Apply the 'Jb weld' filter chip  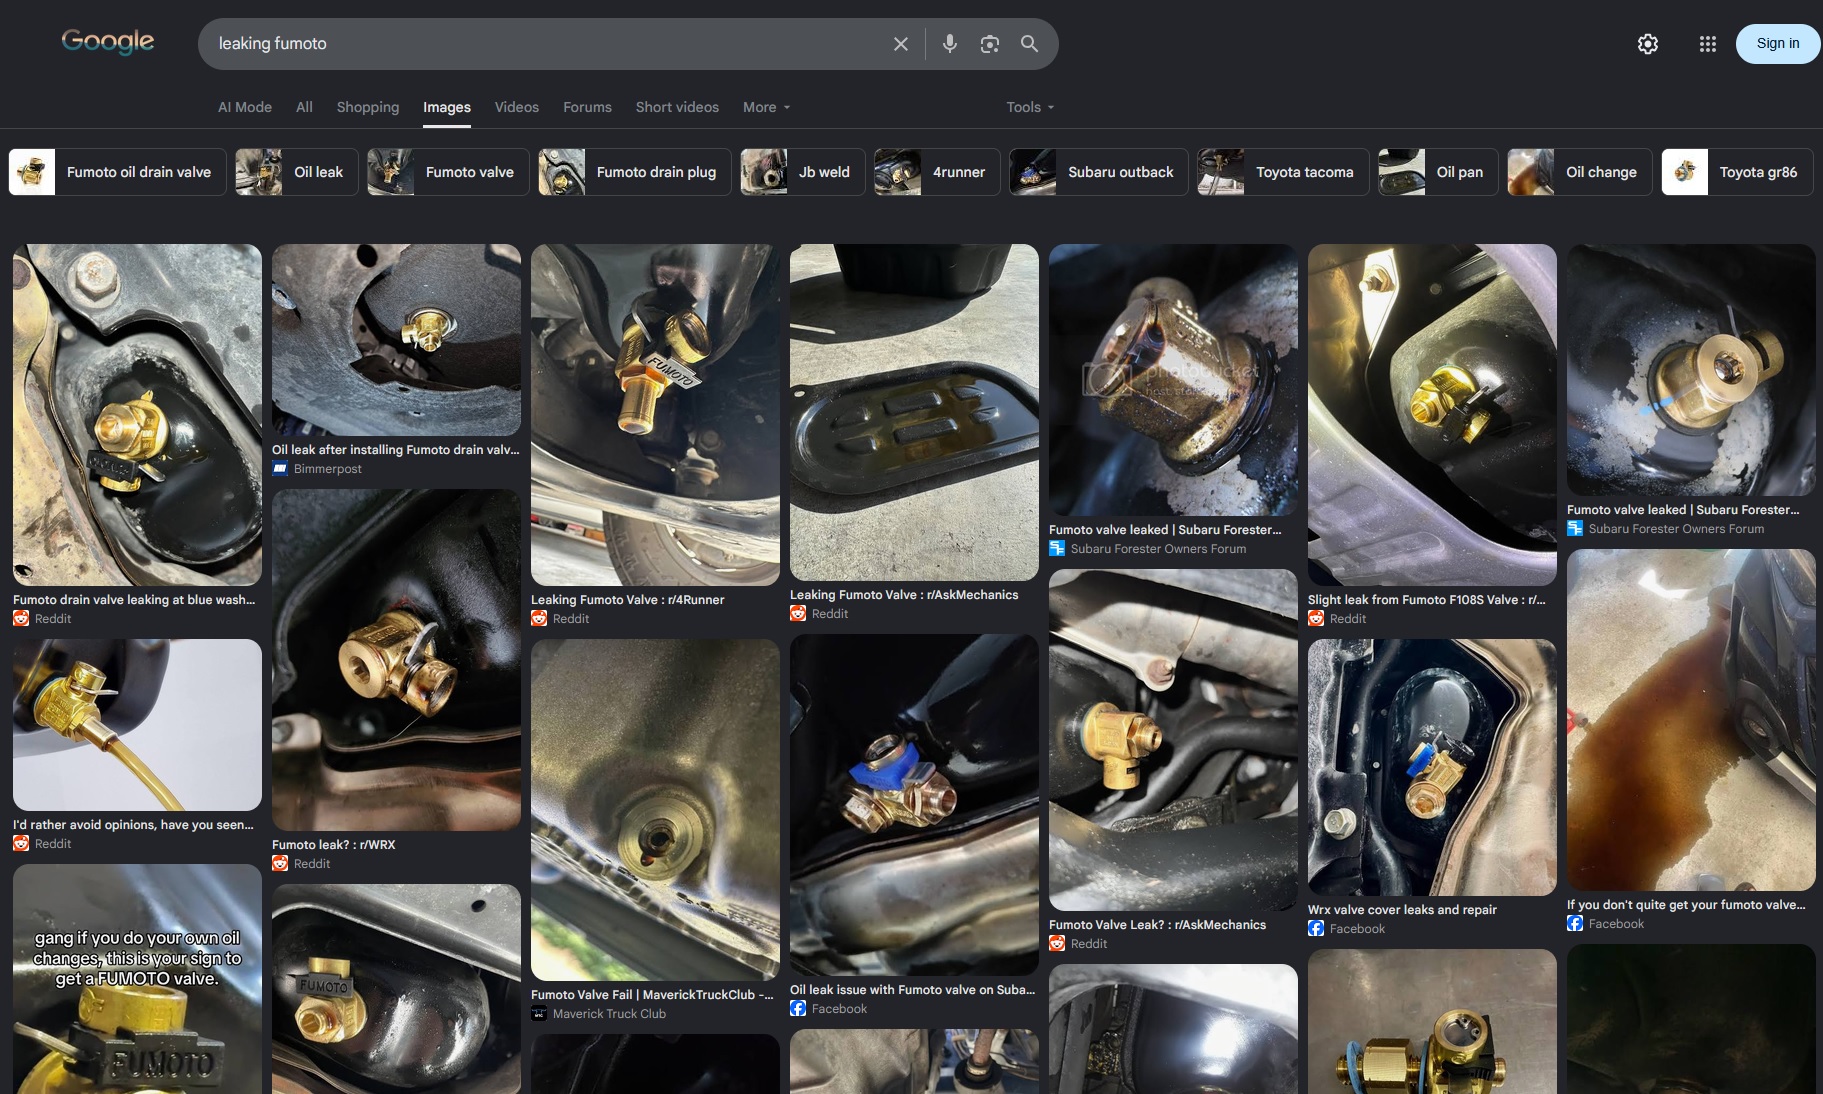[803, 172]
